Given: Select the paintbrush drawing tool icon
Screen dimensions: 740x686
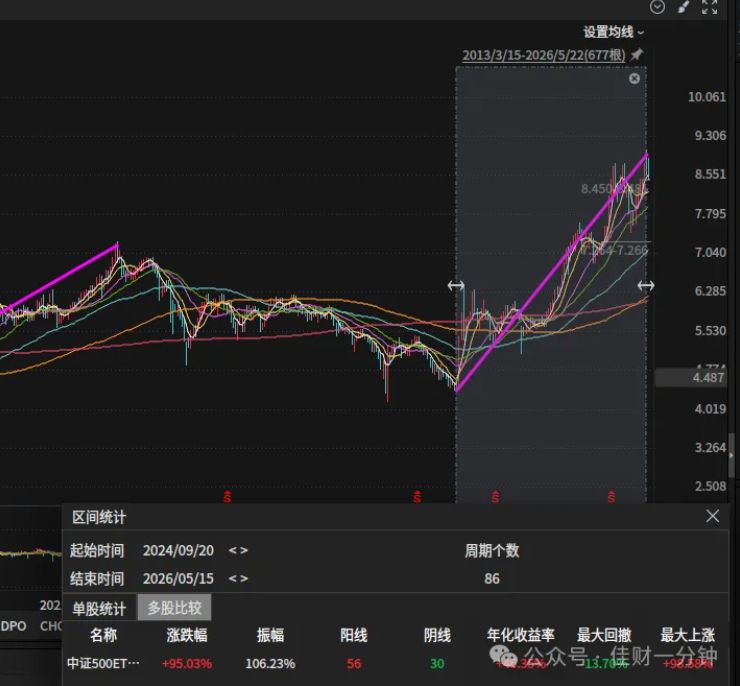Looking at the screenshot, I should tap(683, 7).
